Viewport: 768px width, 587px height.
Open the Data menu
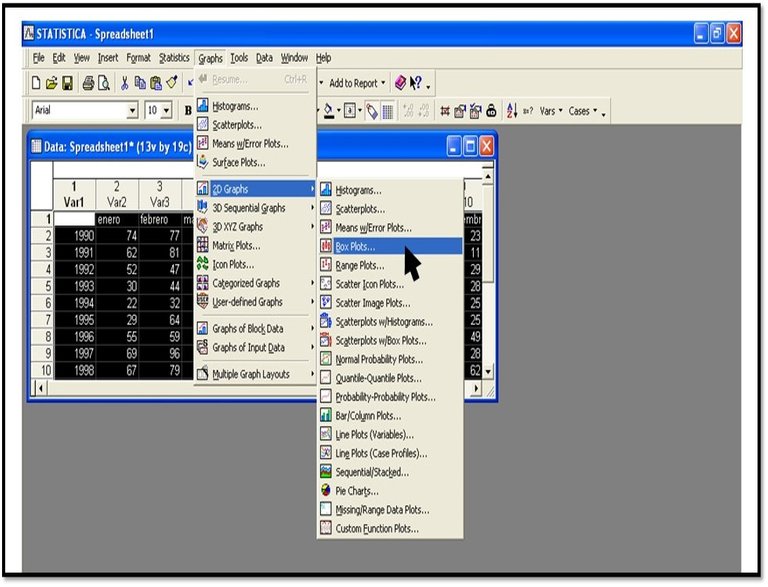[x=264, y=58]
